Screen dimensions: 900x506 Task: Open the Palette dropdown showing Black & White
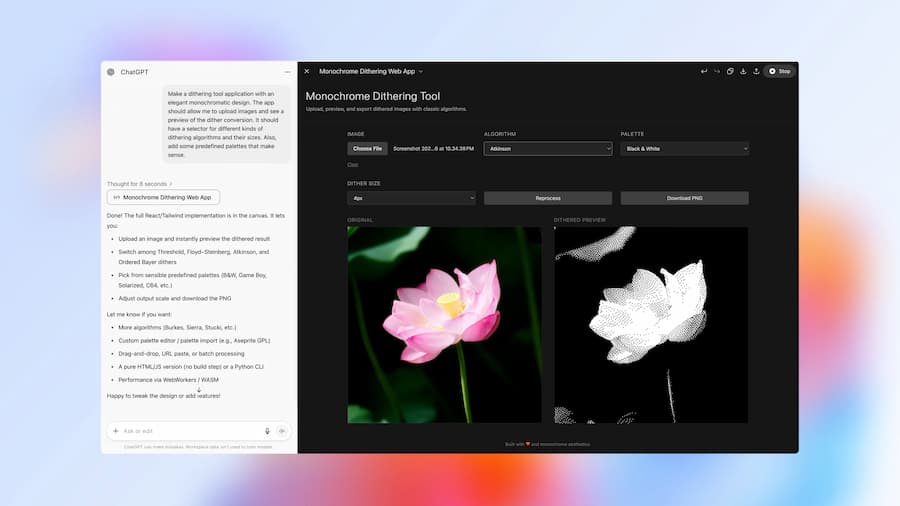point(684,148)
